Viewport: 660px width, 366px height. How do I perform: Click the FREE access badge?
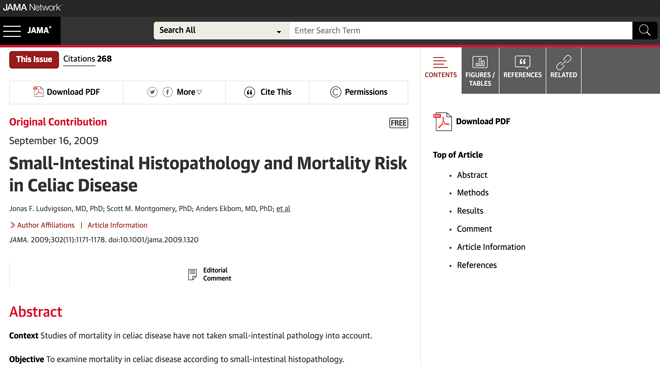pos(398,123)
